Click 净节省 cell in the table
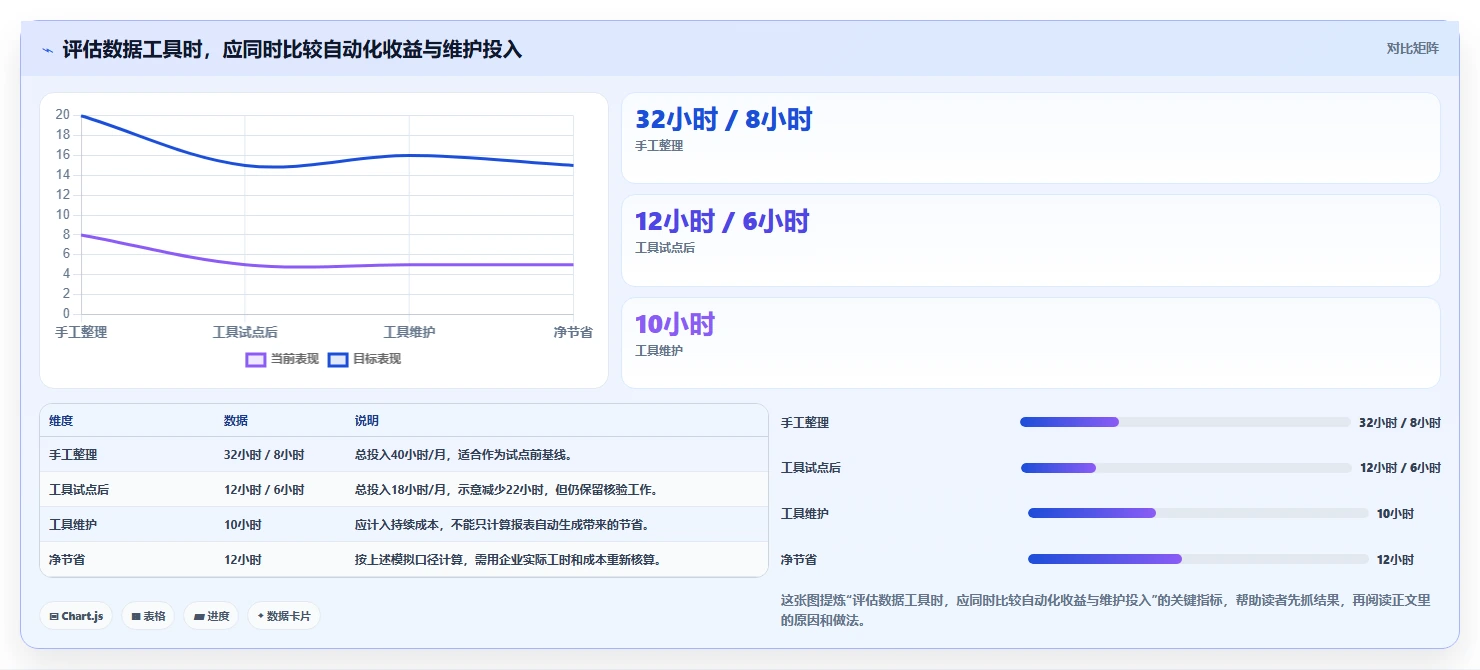Screen dimensions: 1480x670 (67, 560)
